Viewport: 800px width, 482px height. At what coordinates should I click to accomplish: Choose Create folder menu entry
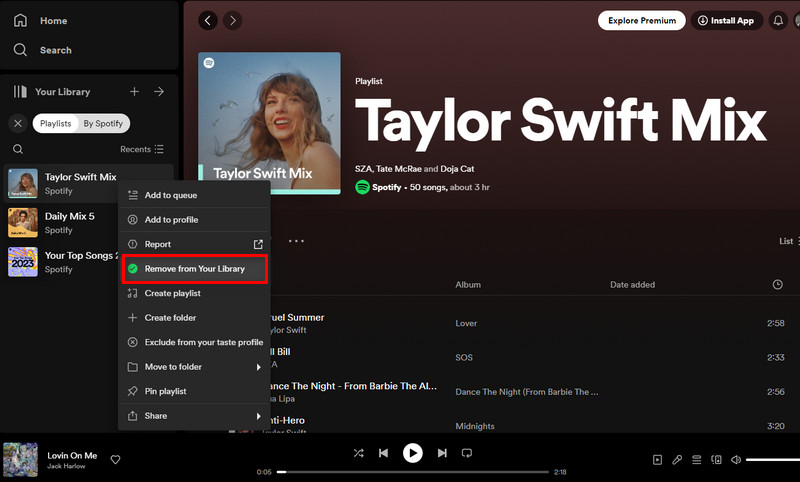(194, 318)
